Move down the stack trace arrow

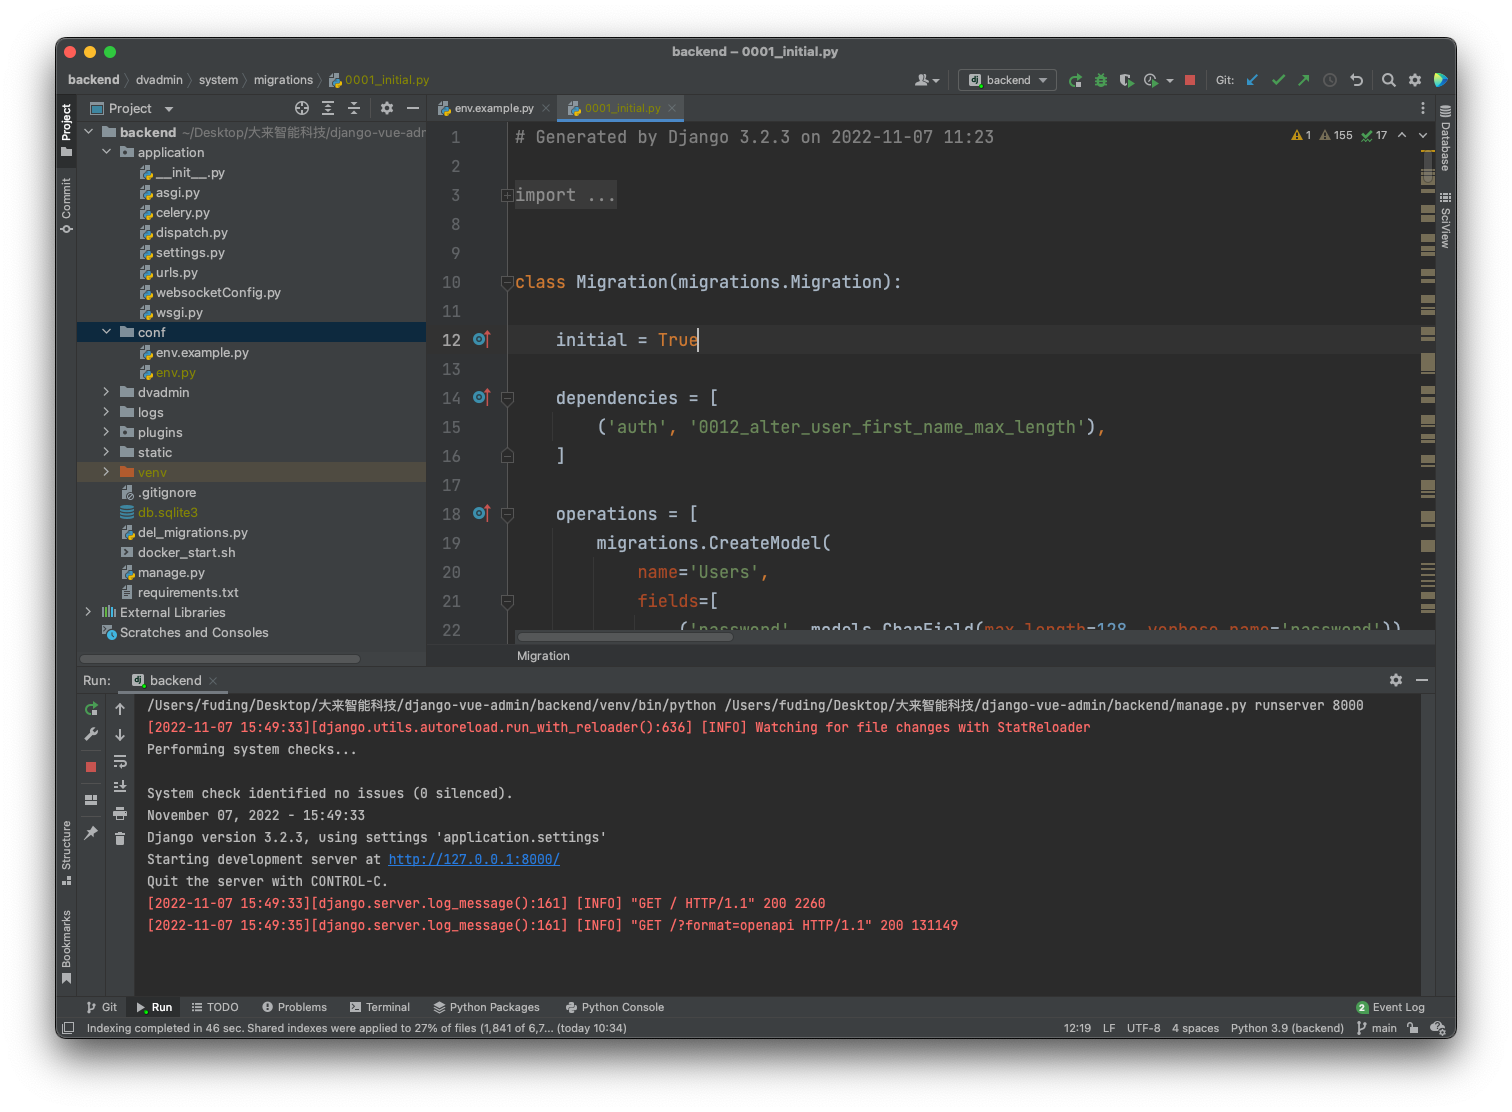coord(120,735)
